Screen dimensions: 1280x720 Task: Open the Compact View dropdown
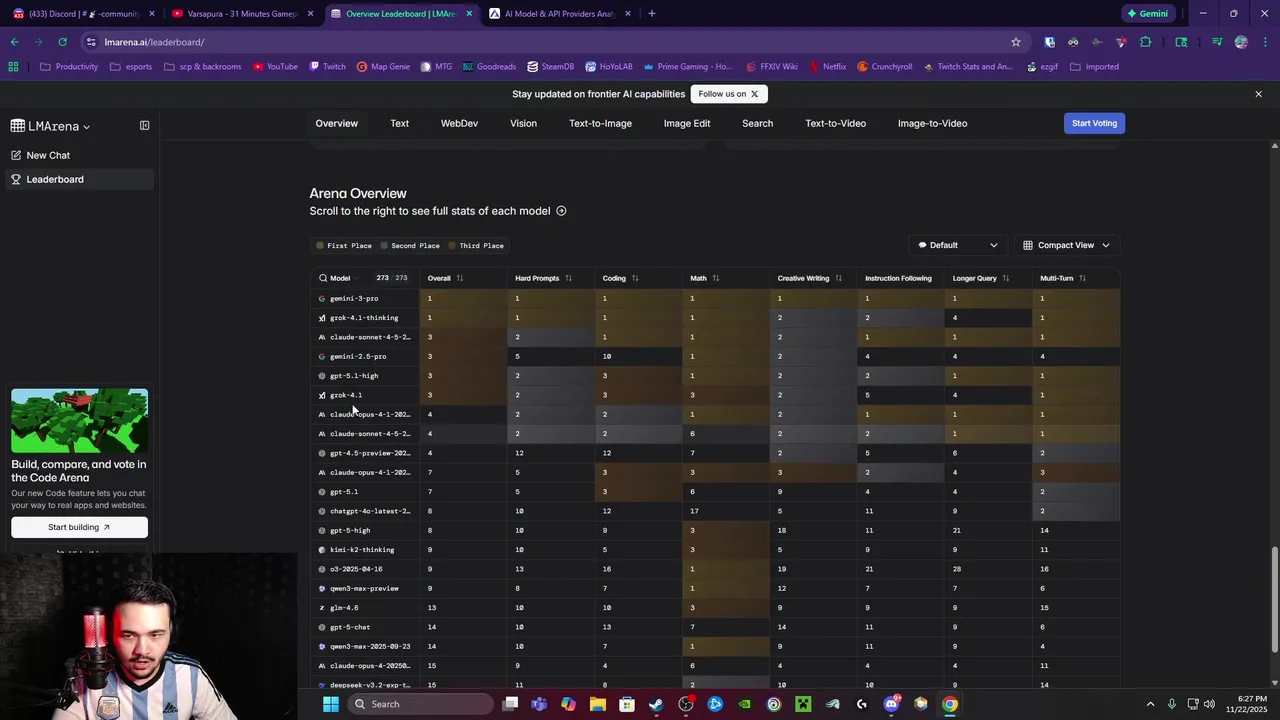coord(1066,245)
